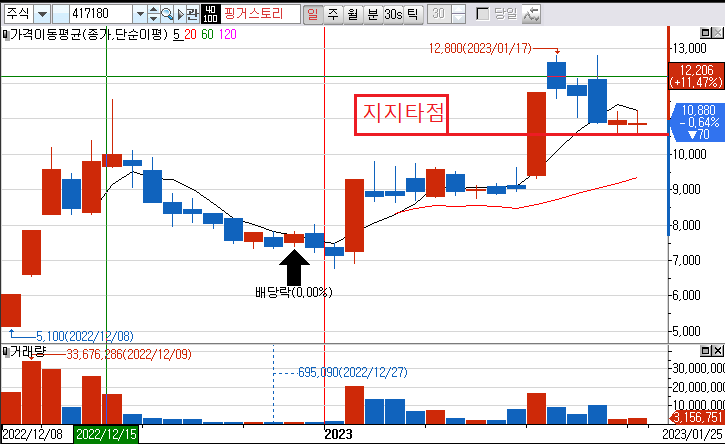This screenshot has width=725, height=444.
Task: Select the 주 weekly chart period
Action: pyautogui.click(x=333, y=14)
